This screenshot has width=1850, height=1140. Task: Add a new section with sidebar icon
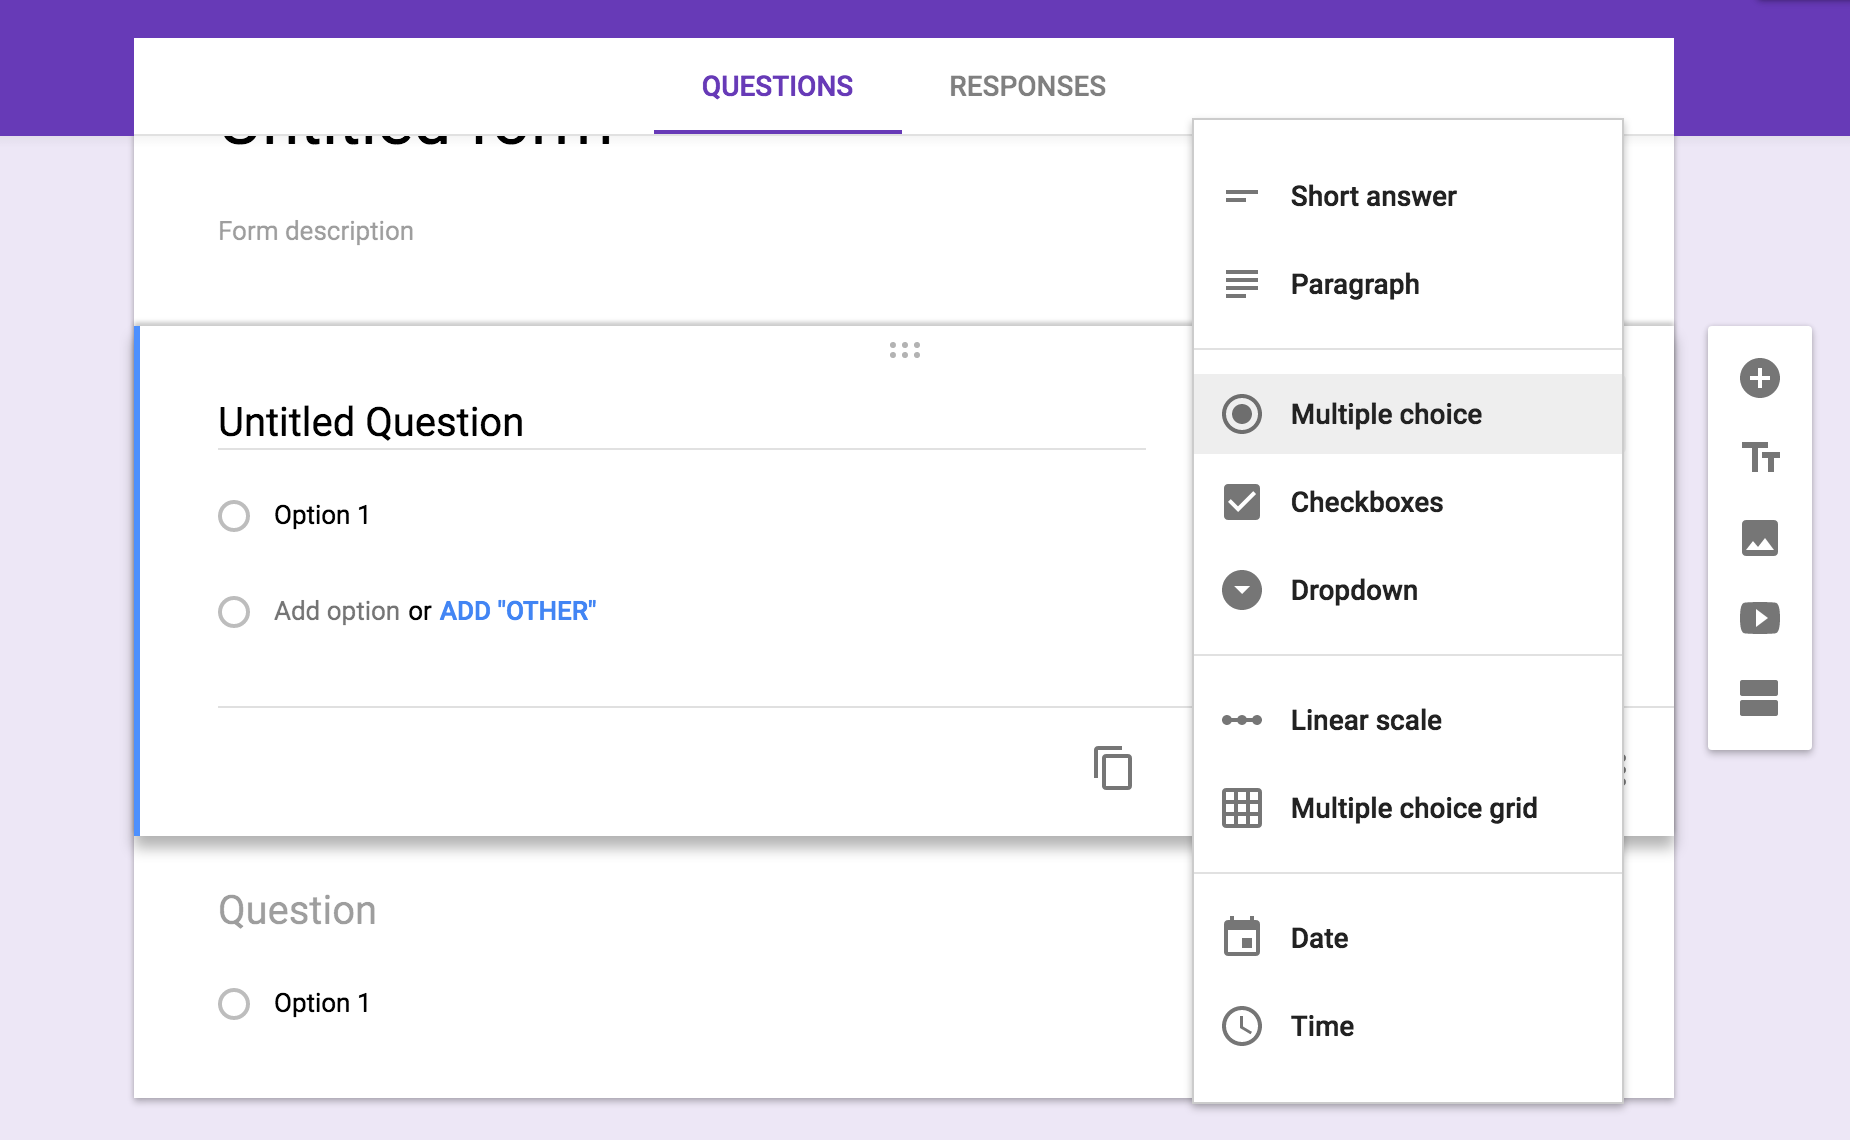click(x=1760, y=698)
